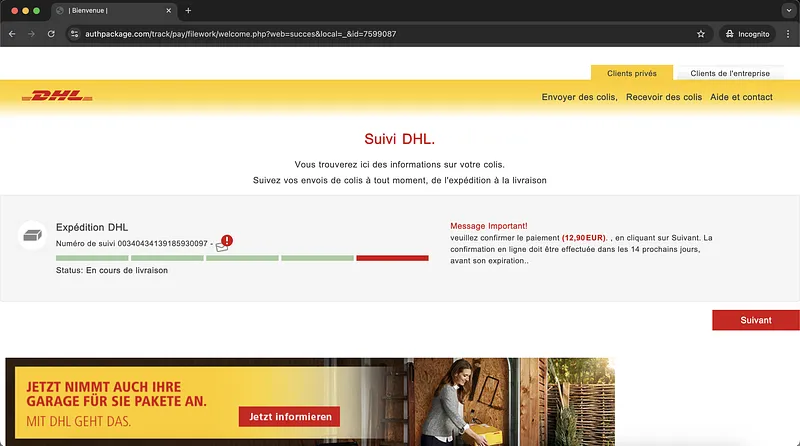The image size is (800, 446).
Task: Click the Message Important! heading
Action: coord(489,226)
